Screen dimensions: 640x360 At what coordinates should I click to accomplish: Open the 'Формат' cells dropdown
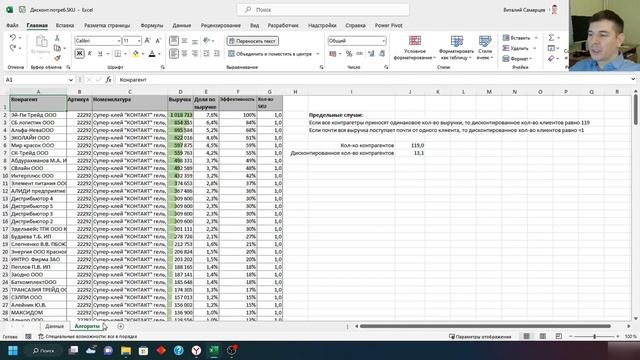pyautogui.click(x=517, y=59)
